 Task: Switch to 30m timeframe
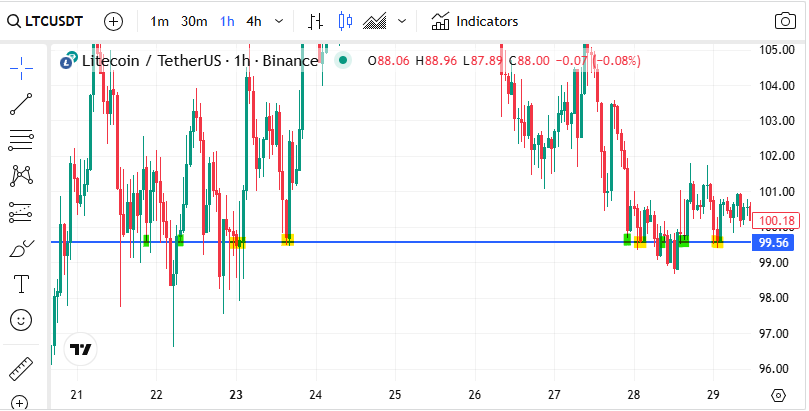tap(194, 22)
